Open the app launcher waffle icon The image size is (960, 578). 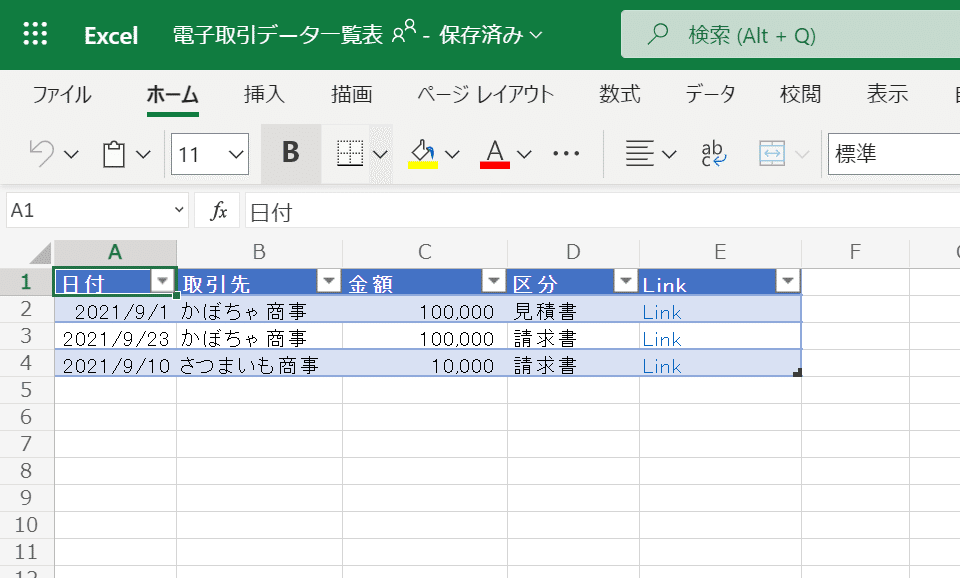(35, 34)
